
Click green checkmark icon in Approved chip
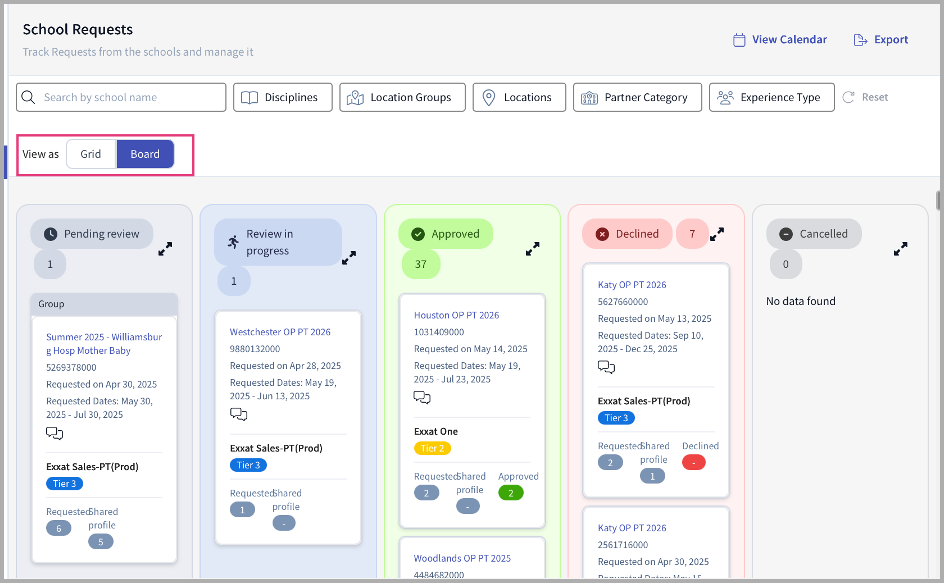[418, 234]
